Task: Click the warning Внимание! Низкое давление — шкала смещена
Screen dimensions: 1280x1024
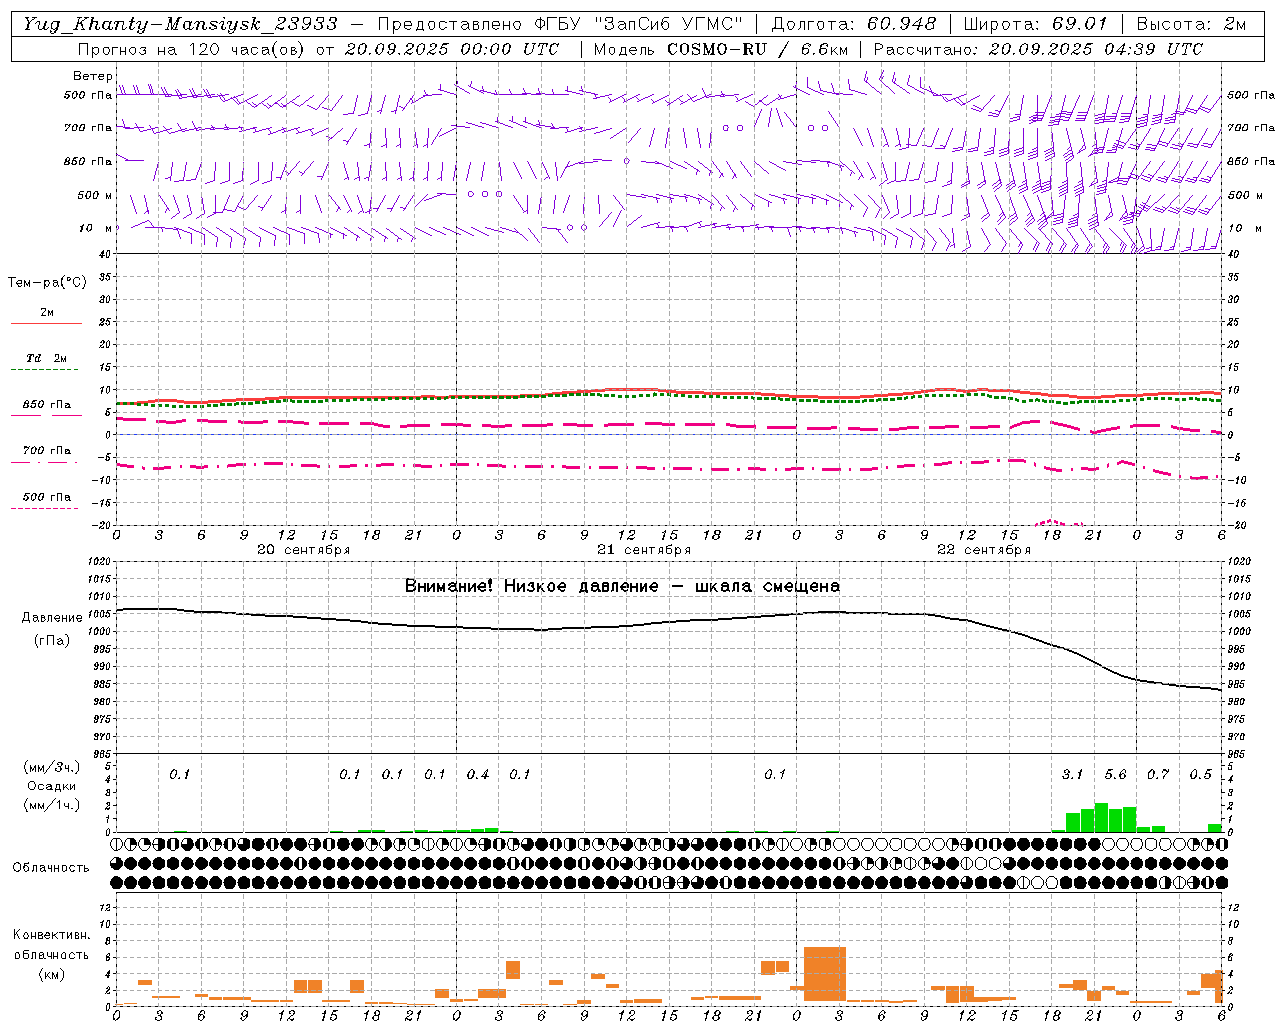Action: [622, 586]
